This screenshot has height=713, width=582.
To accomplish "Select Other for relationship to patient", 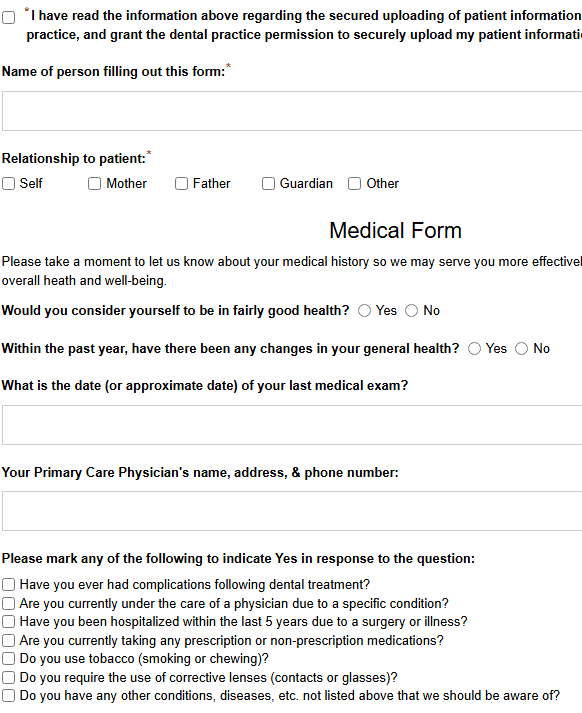I will coord(355,184).
